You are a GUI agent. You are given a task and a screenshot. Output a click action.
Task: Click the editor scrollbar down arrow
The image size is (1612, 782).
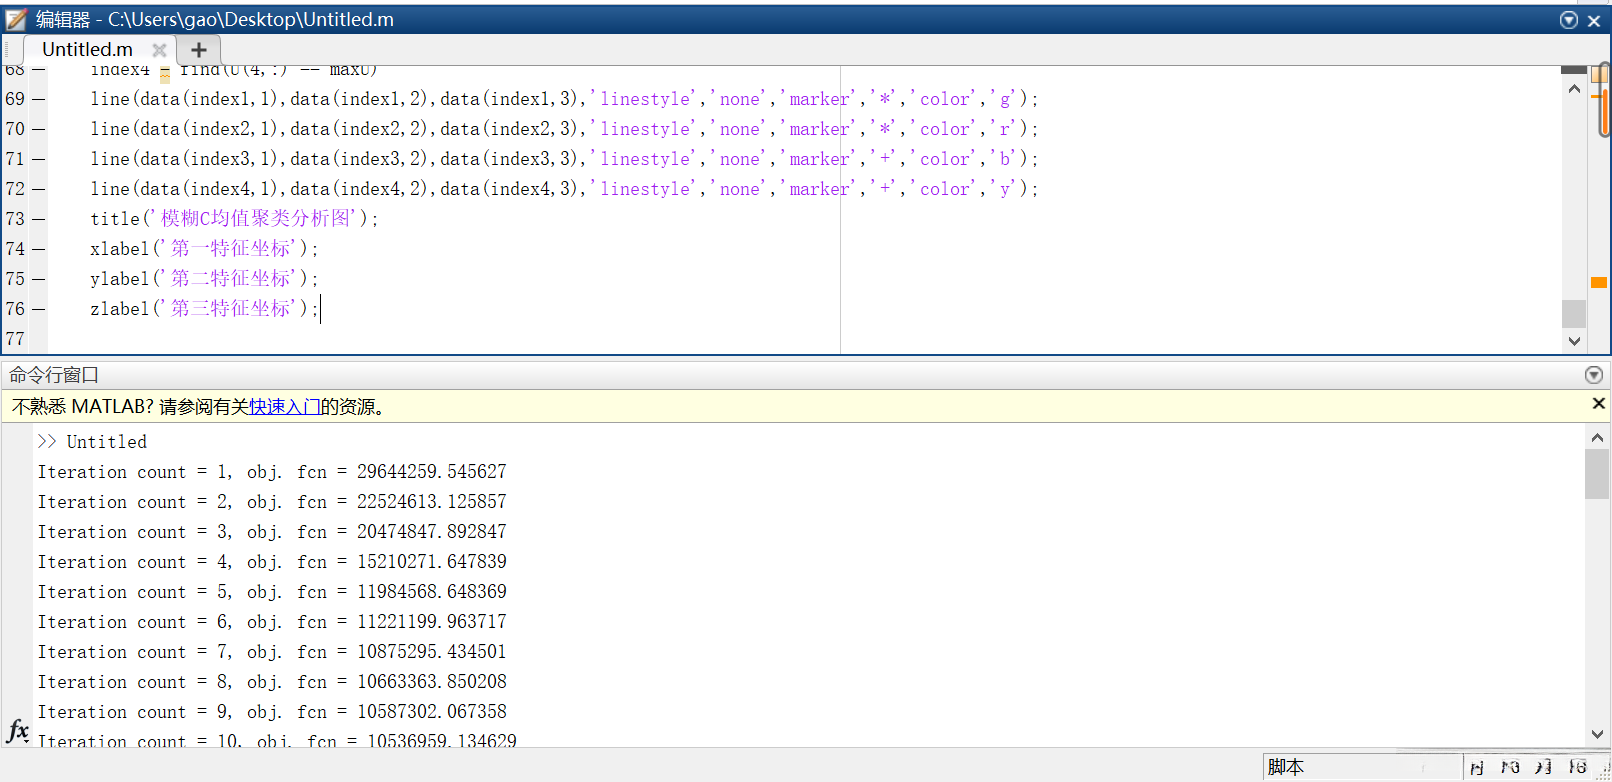(x=1574, y=341)
